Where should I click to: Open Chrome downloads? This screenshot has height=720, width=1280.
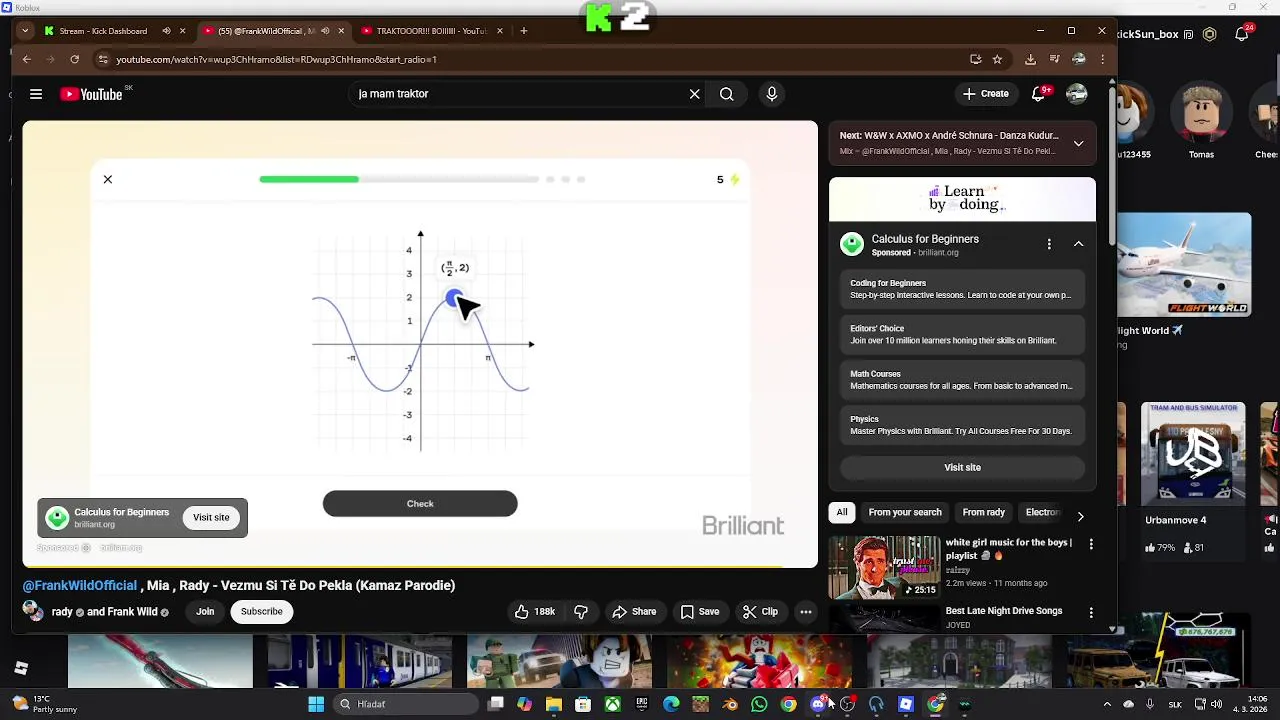(1030, 59)
